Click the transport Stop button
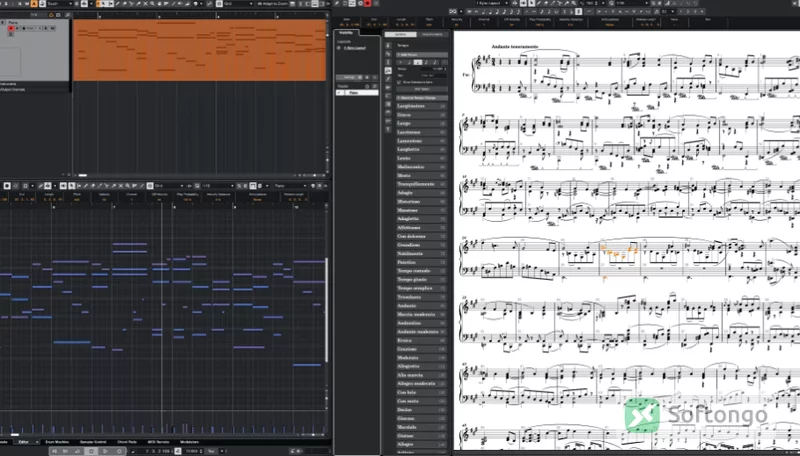Screen dimensions: 800x456 coord(91,451)
